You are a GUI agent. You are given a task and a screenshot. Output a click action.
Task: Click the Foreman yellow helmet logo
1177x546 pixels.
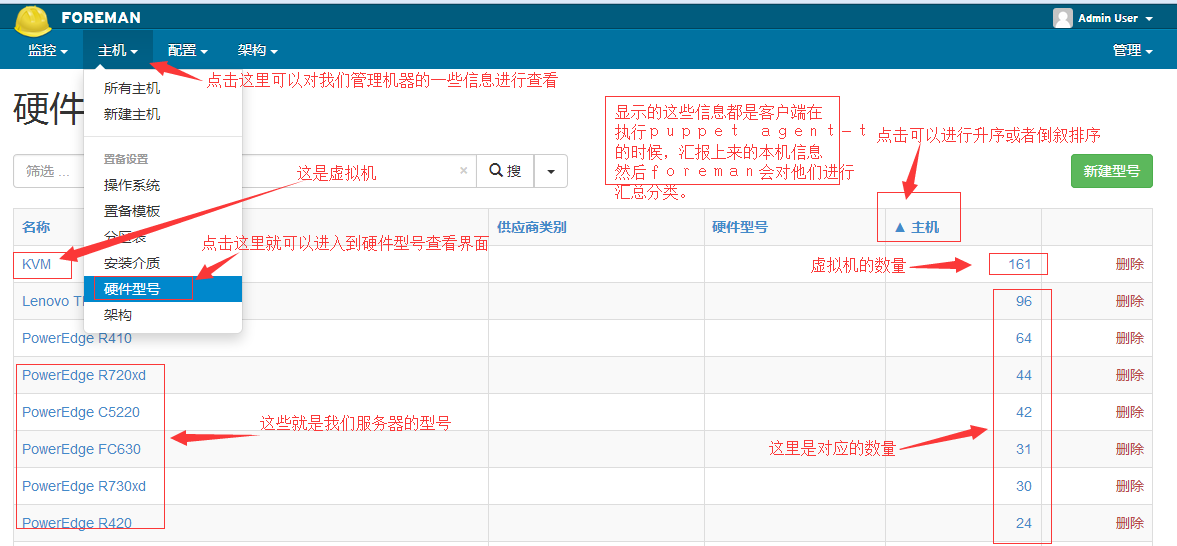pos(32,19)
